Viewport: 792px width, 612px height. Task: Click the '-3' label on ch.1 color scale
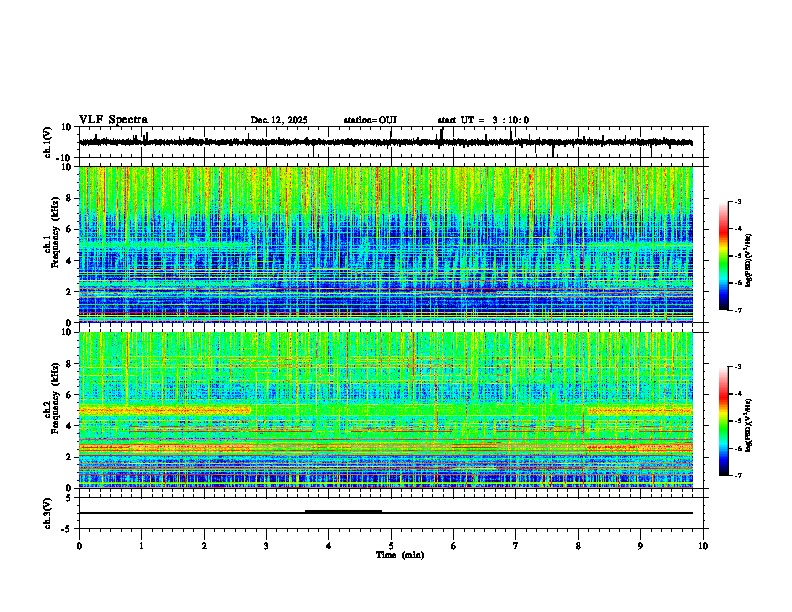coord(737,202)
